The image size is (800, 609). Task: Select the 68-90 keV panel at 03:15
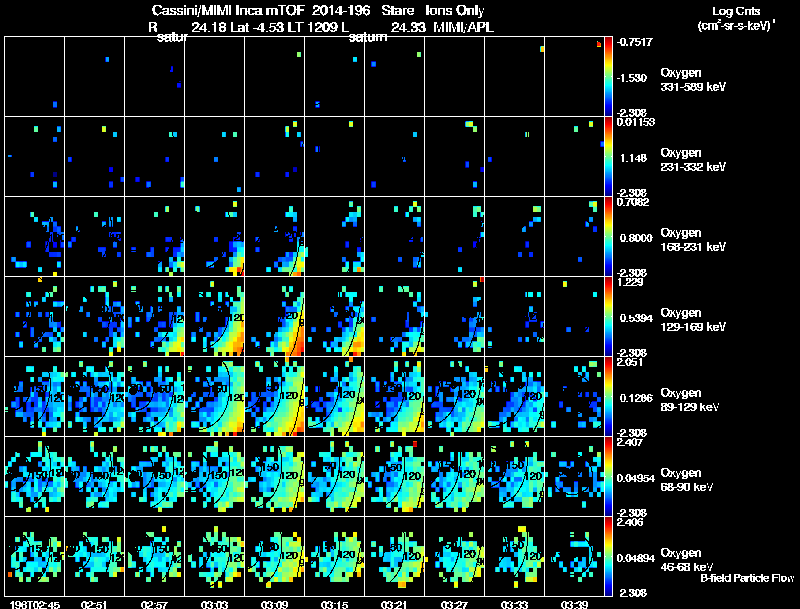click(x=335, y=477)
